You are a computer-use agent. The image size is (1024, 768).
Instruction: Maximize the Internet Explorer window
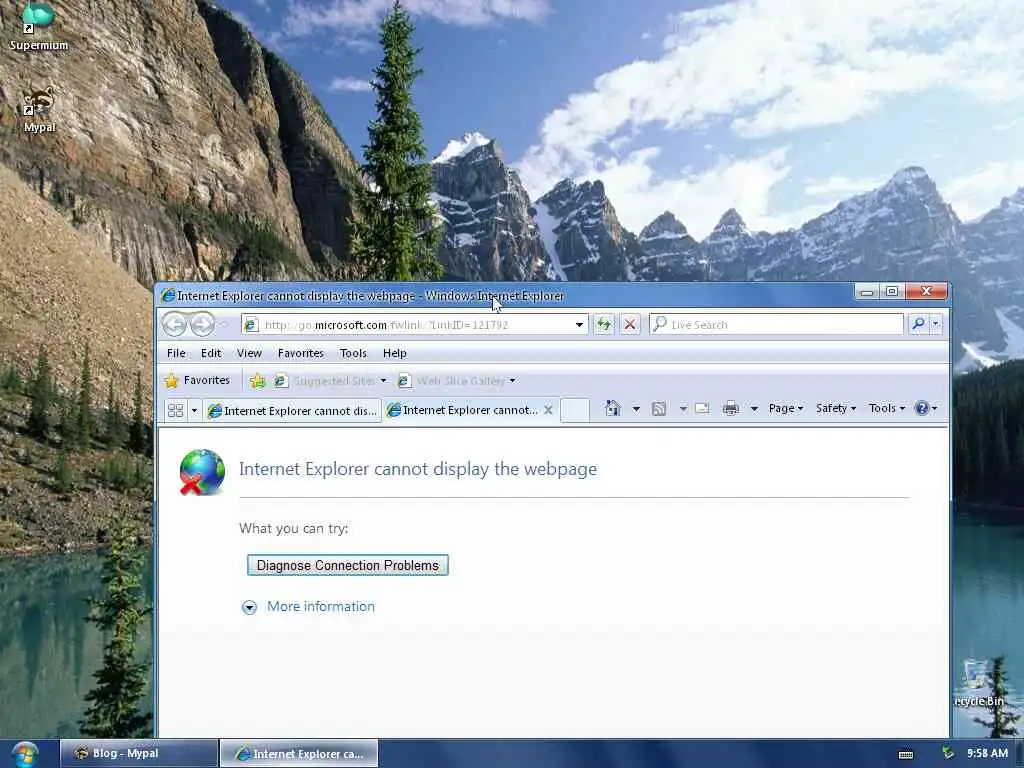(892, 291)
